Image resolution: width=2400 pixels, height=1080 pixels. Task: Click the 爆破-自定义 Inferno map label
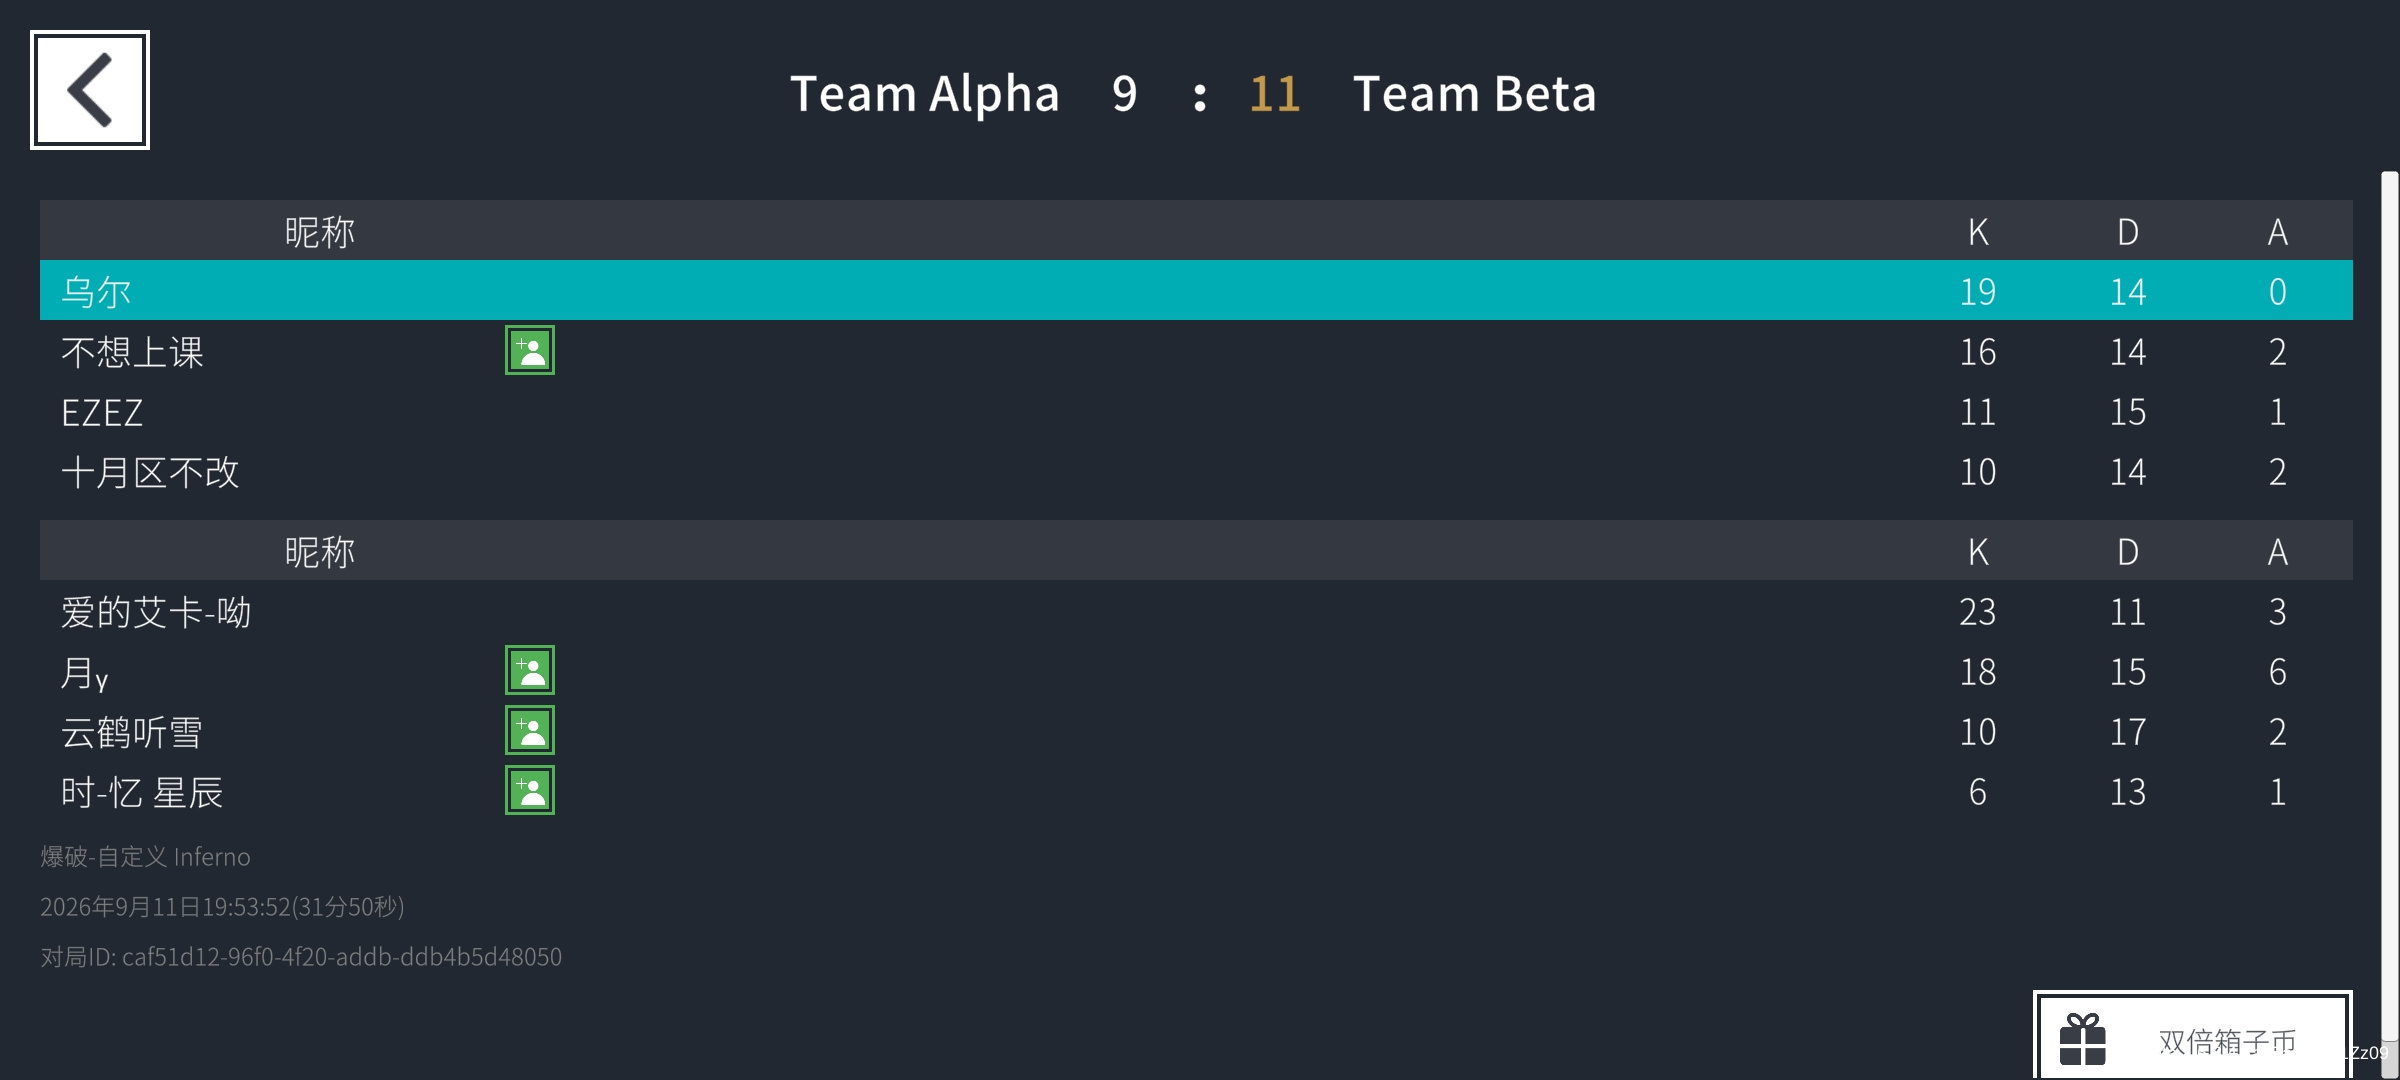145,857
